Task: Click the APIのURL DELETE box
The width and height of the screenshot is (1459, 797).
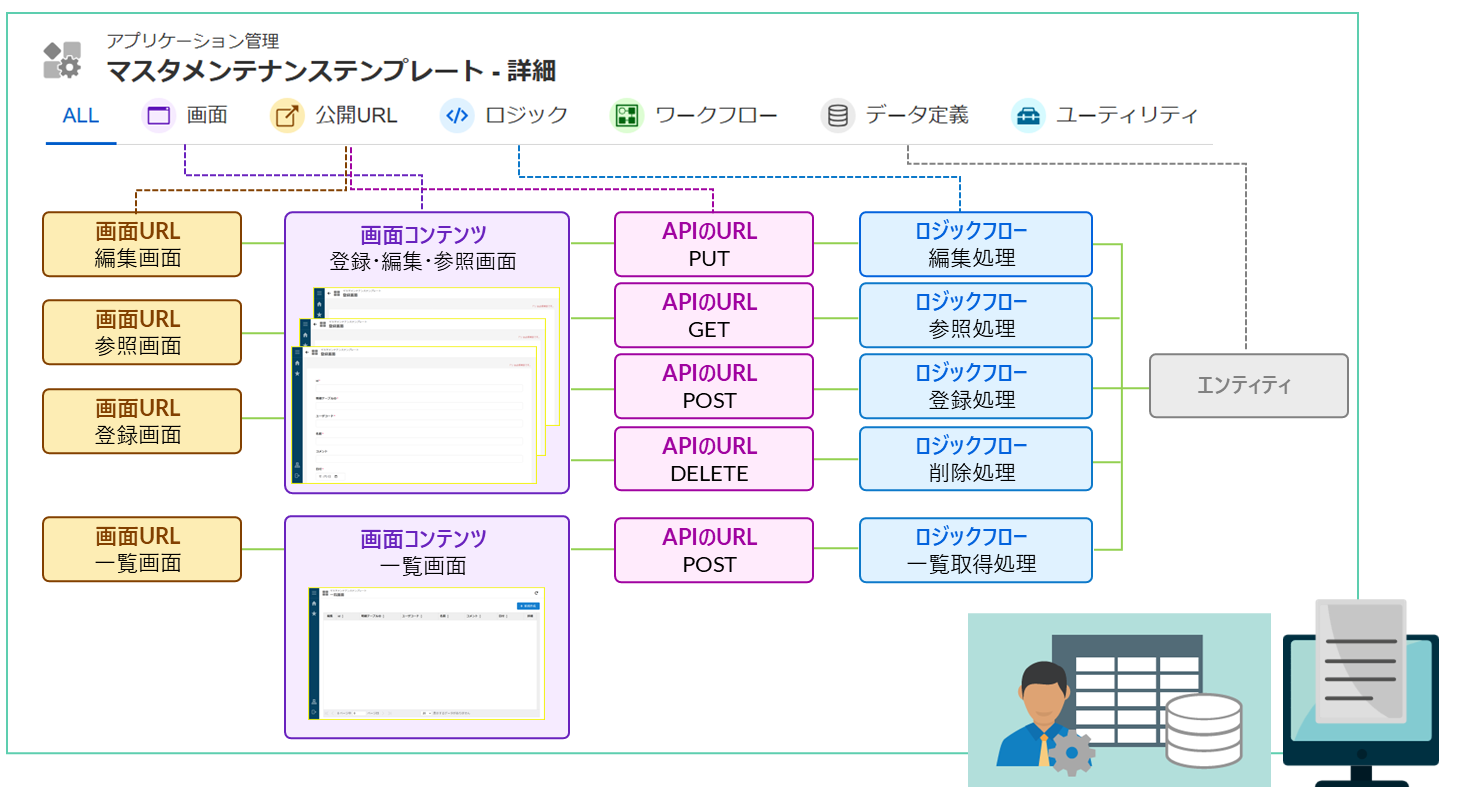Action: click(713, 459)
